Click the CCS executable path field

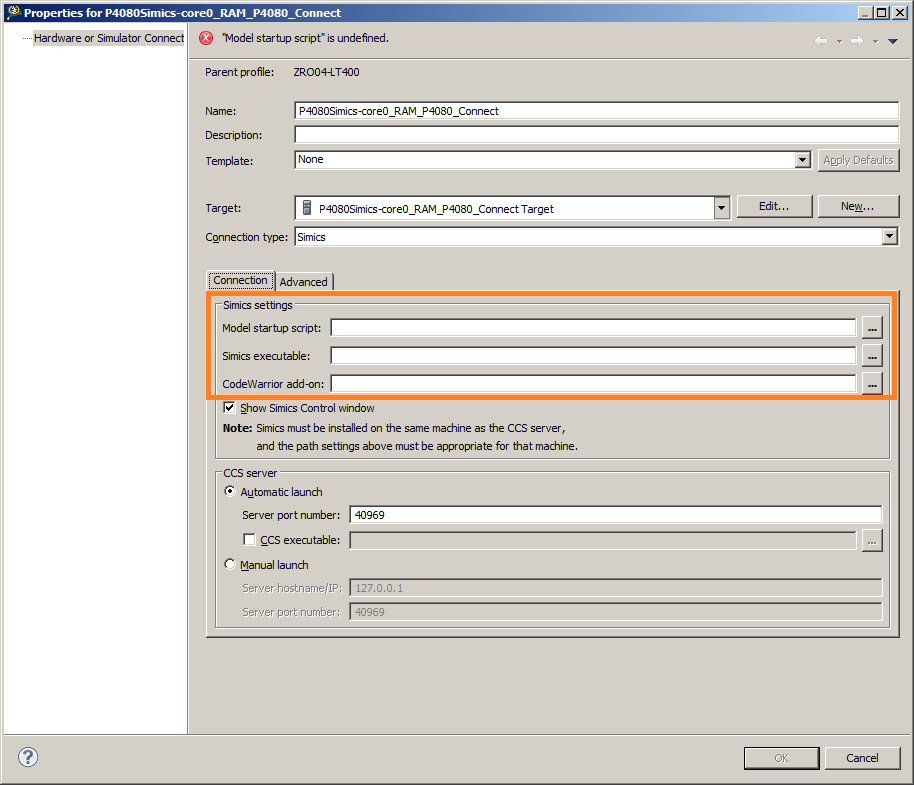coord(603,540)
